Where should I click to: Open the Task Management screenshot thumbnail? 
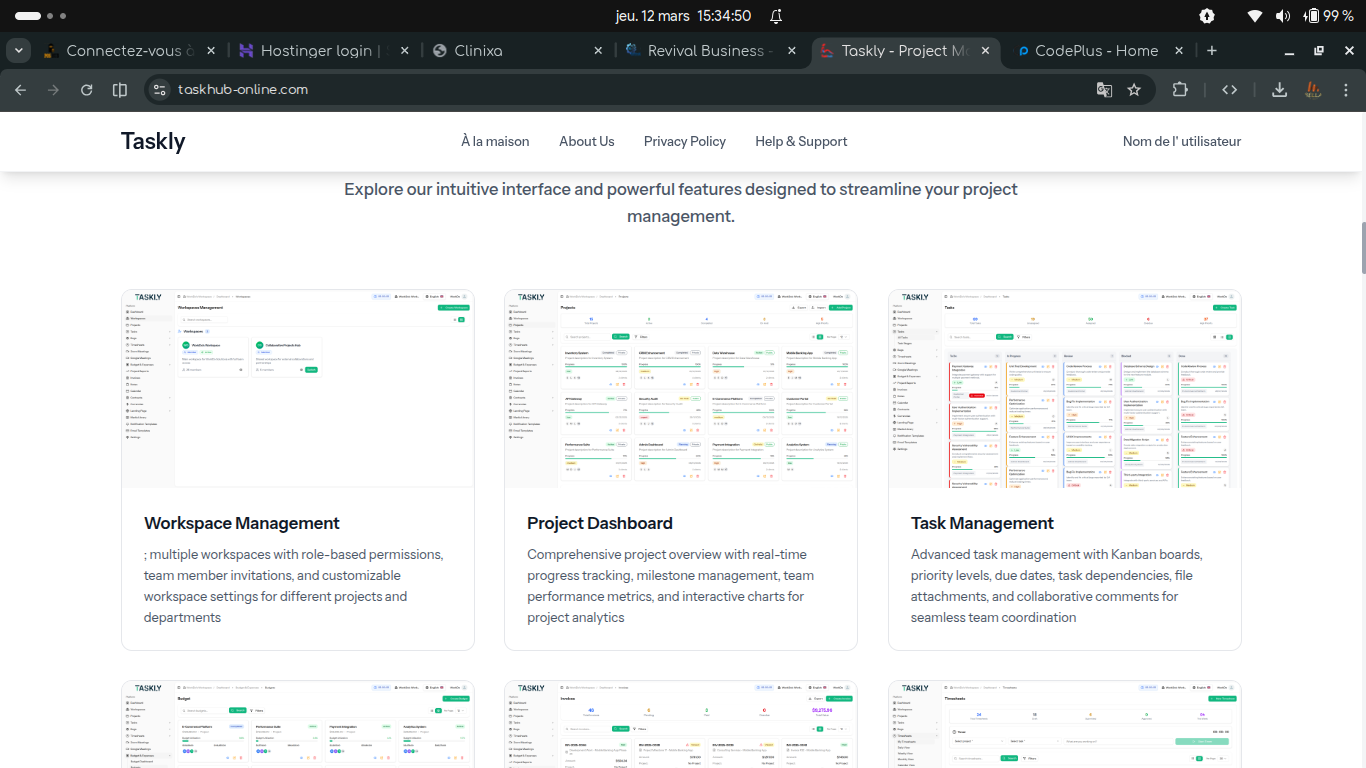pyautogui.click(x=1064, y=389)
